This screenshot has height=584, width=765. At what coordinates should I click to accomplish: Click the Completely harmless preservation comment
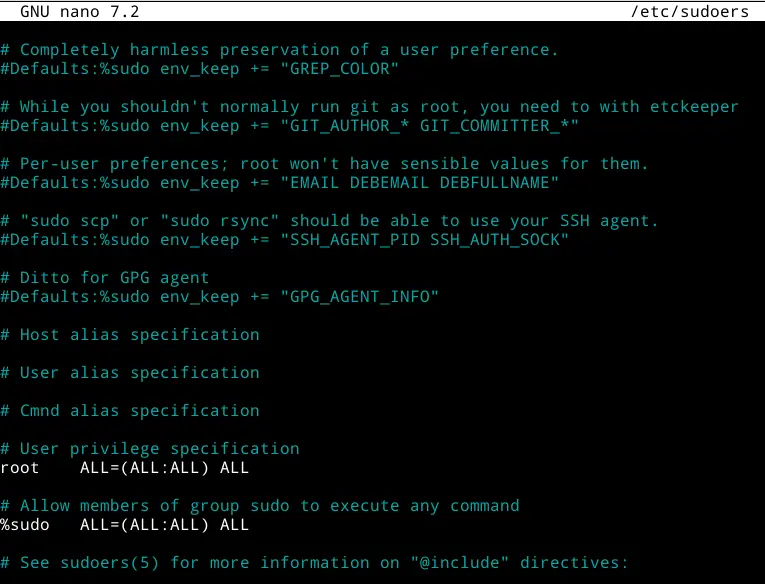pos(280,50)
